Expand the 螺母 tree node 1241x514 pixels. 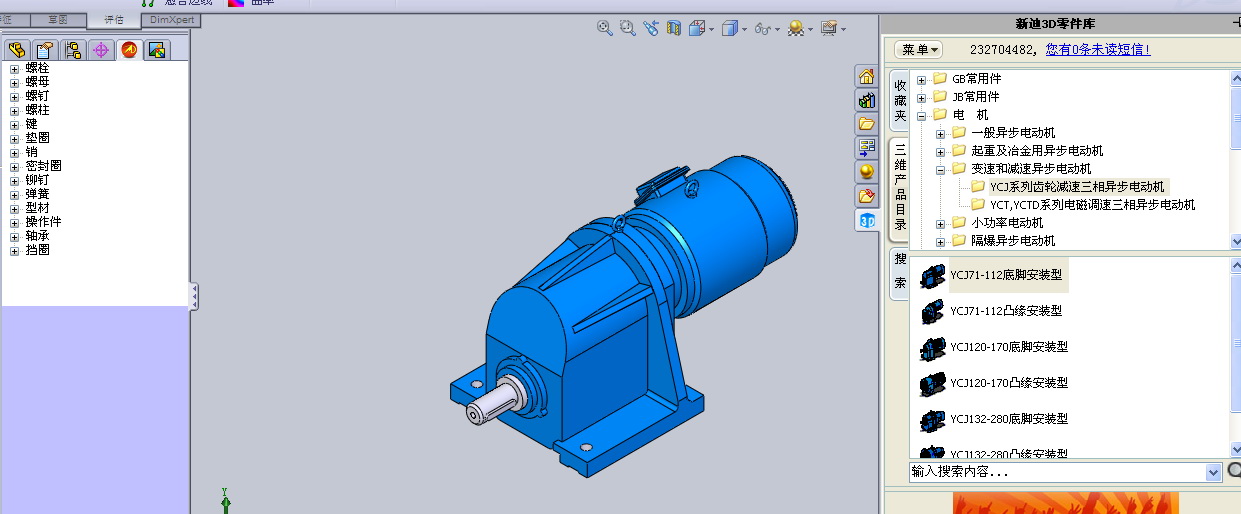14,83
